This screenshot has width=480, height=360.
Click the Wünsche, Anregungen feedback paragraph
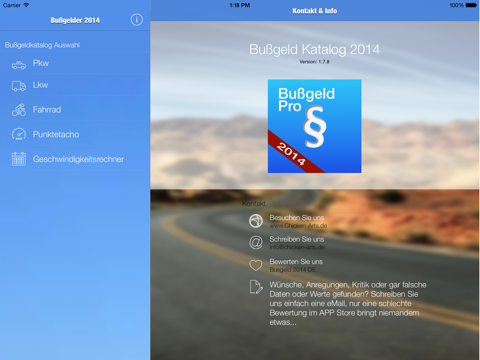point(348,303)
